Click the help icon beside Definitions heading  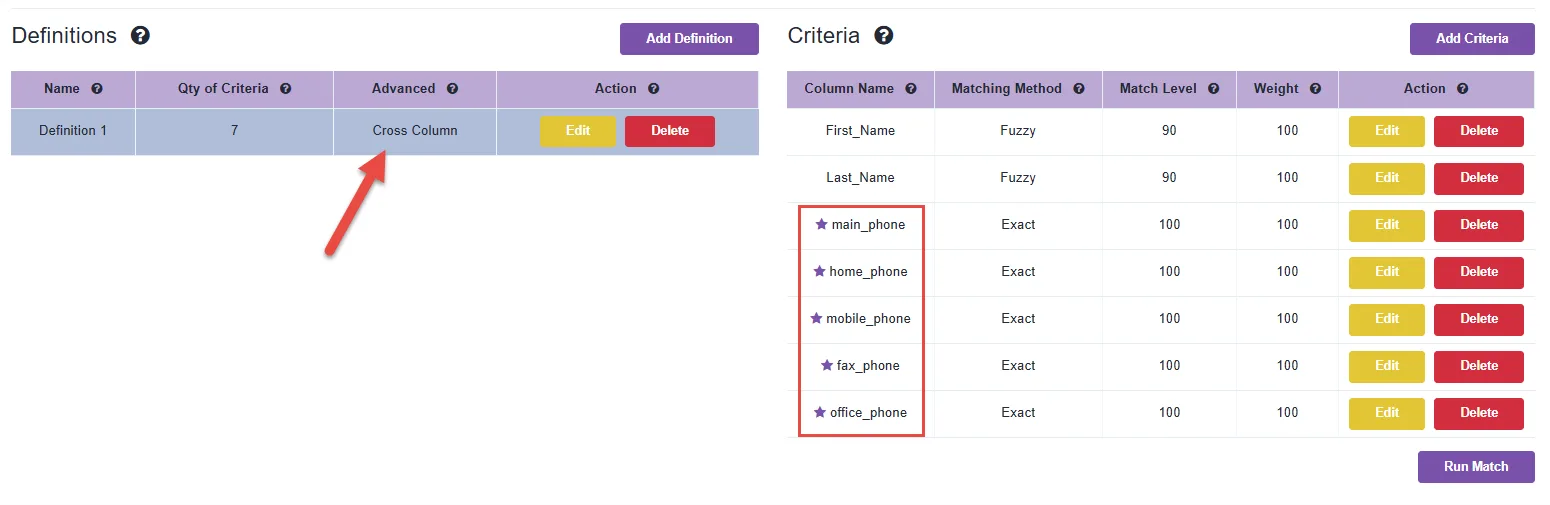pos(141,36)
